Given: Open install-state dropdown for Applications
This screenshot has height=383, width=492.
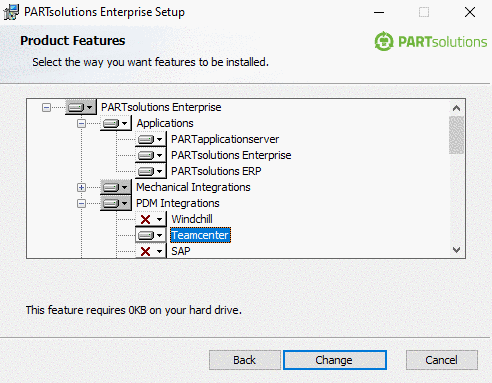Looking at the screenshot, I should click(x=116, y=123).
